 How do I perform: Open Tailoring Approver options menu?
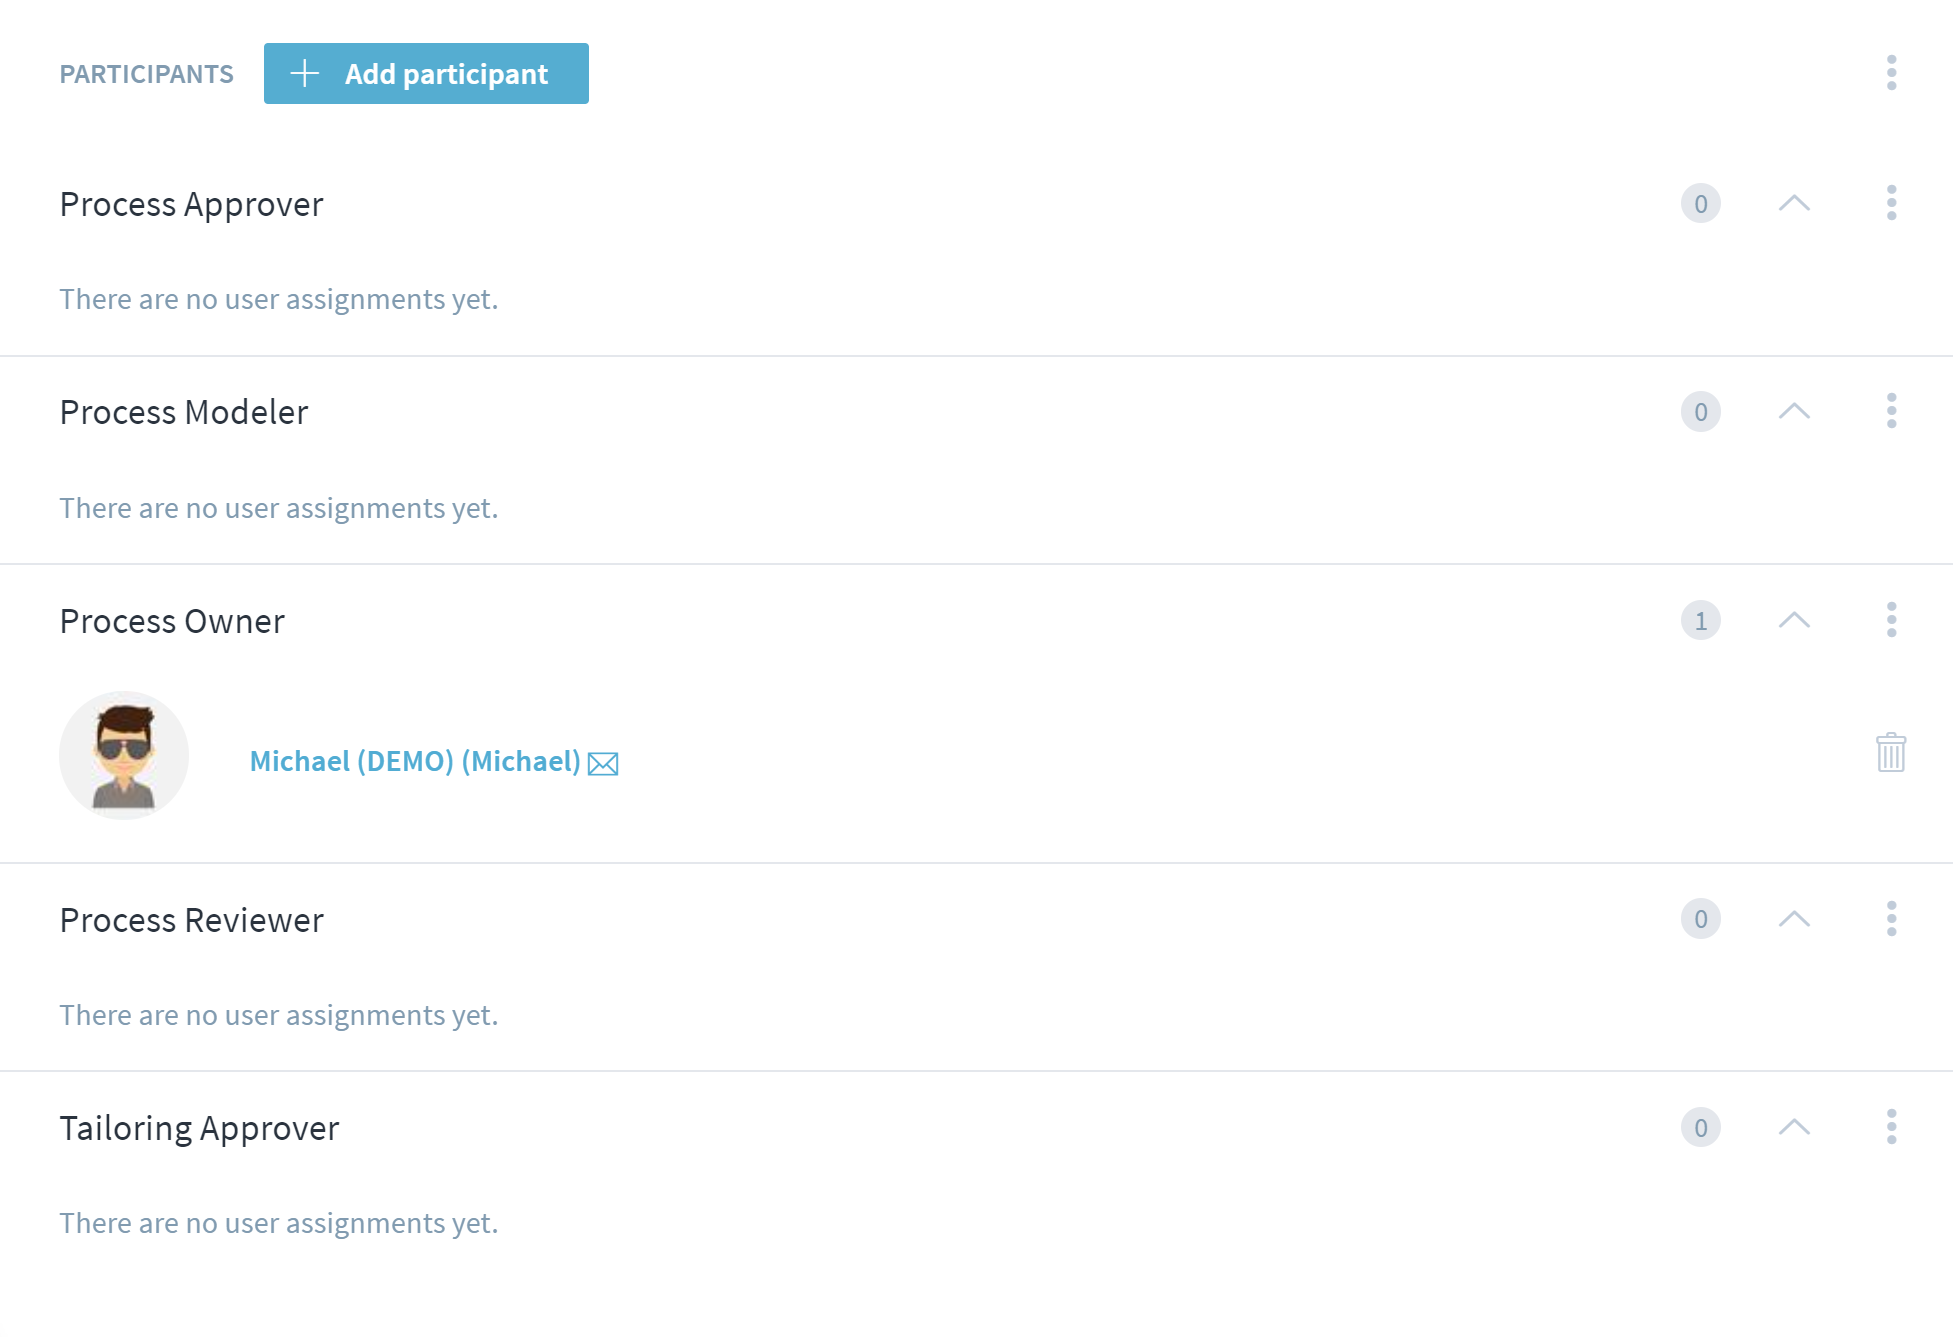click(1891, 1127)
